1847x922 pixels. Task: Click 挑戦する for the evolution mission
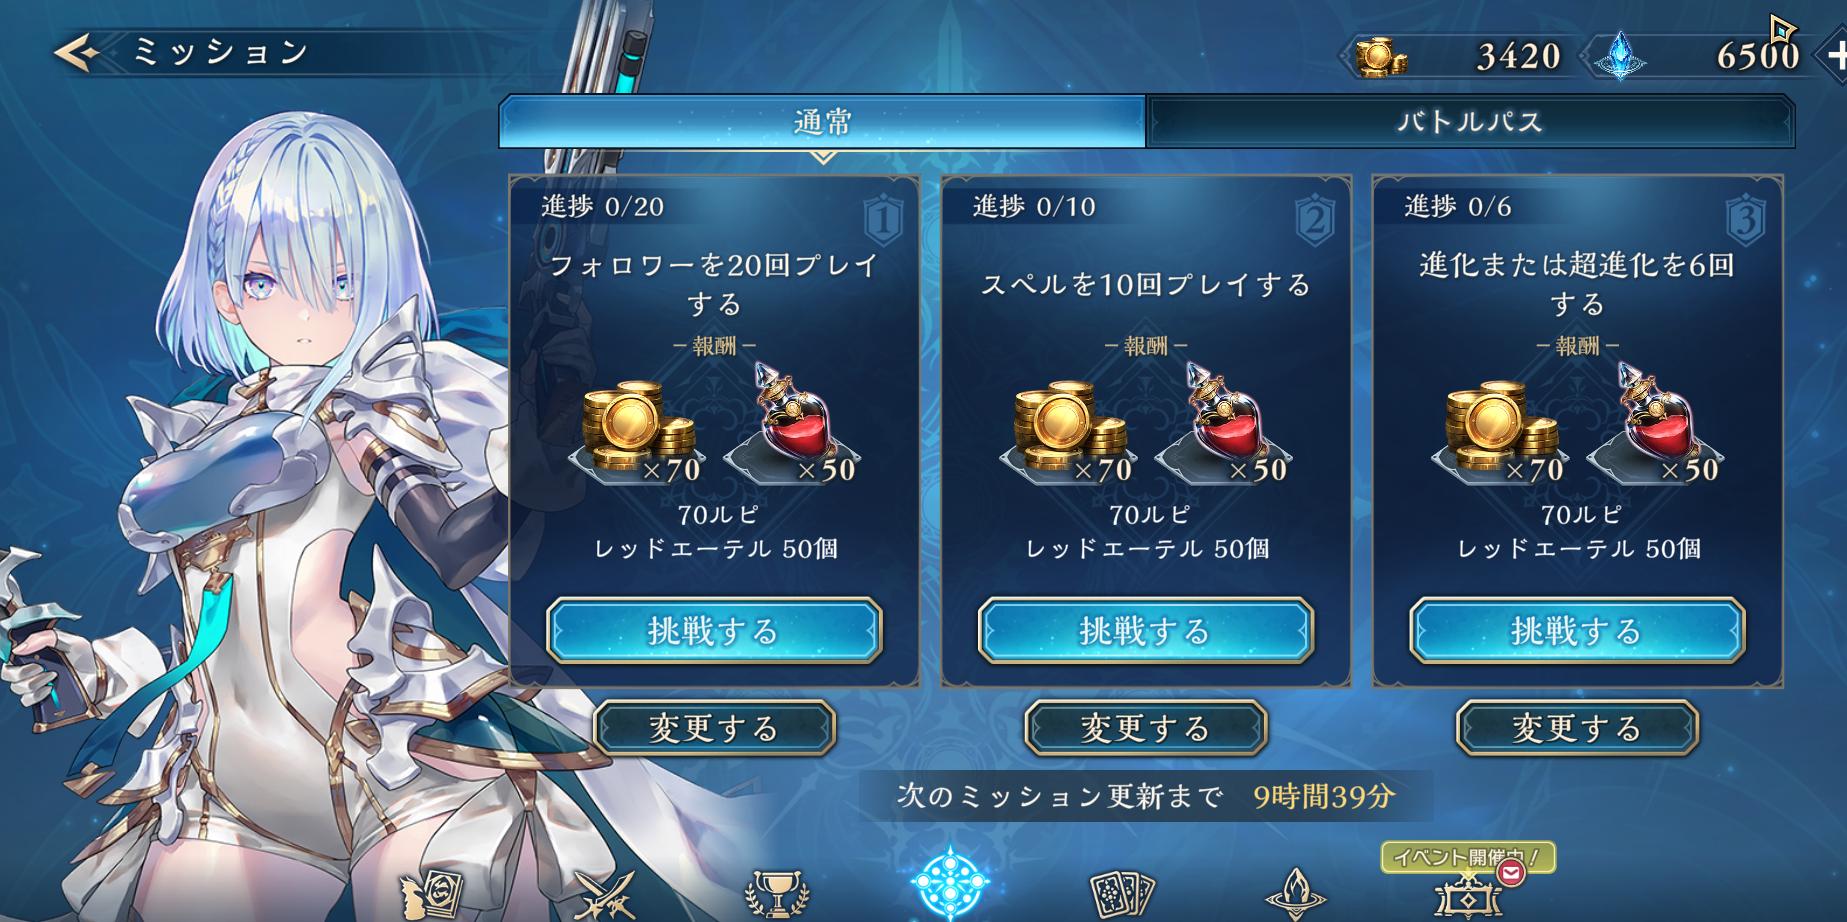click(x=1577, y=631)
